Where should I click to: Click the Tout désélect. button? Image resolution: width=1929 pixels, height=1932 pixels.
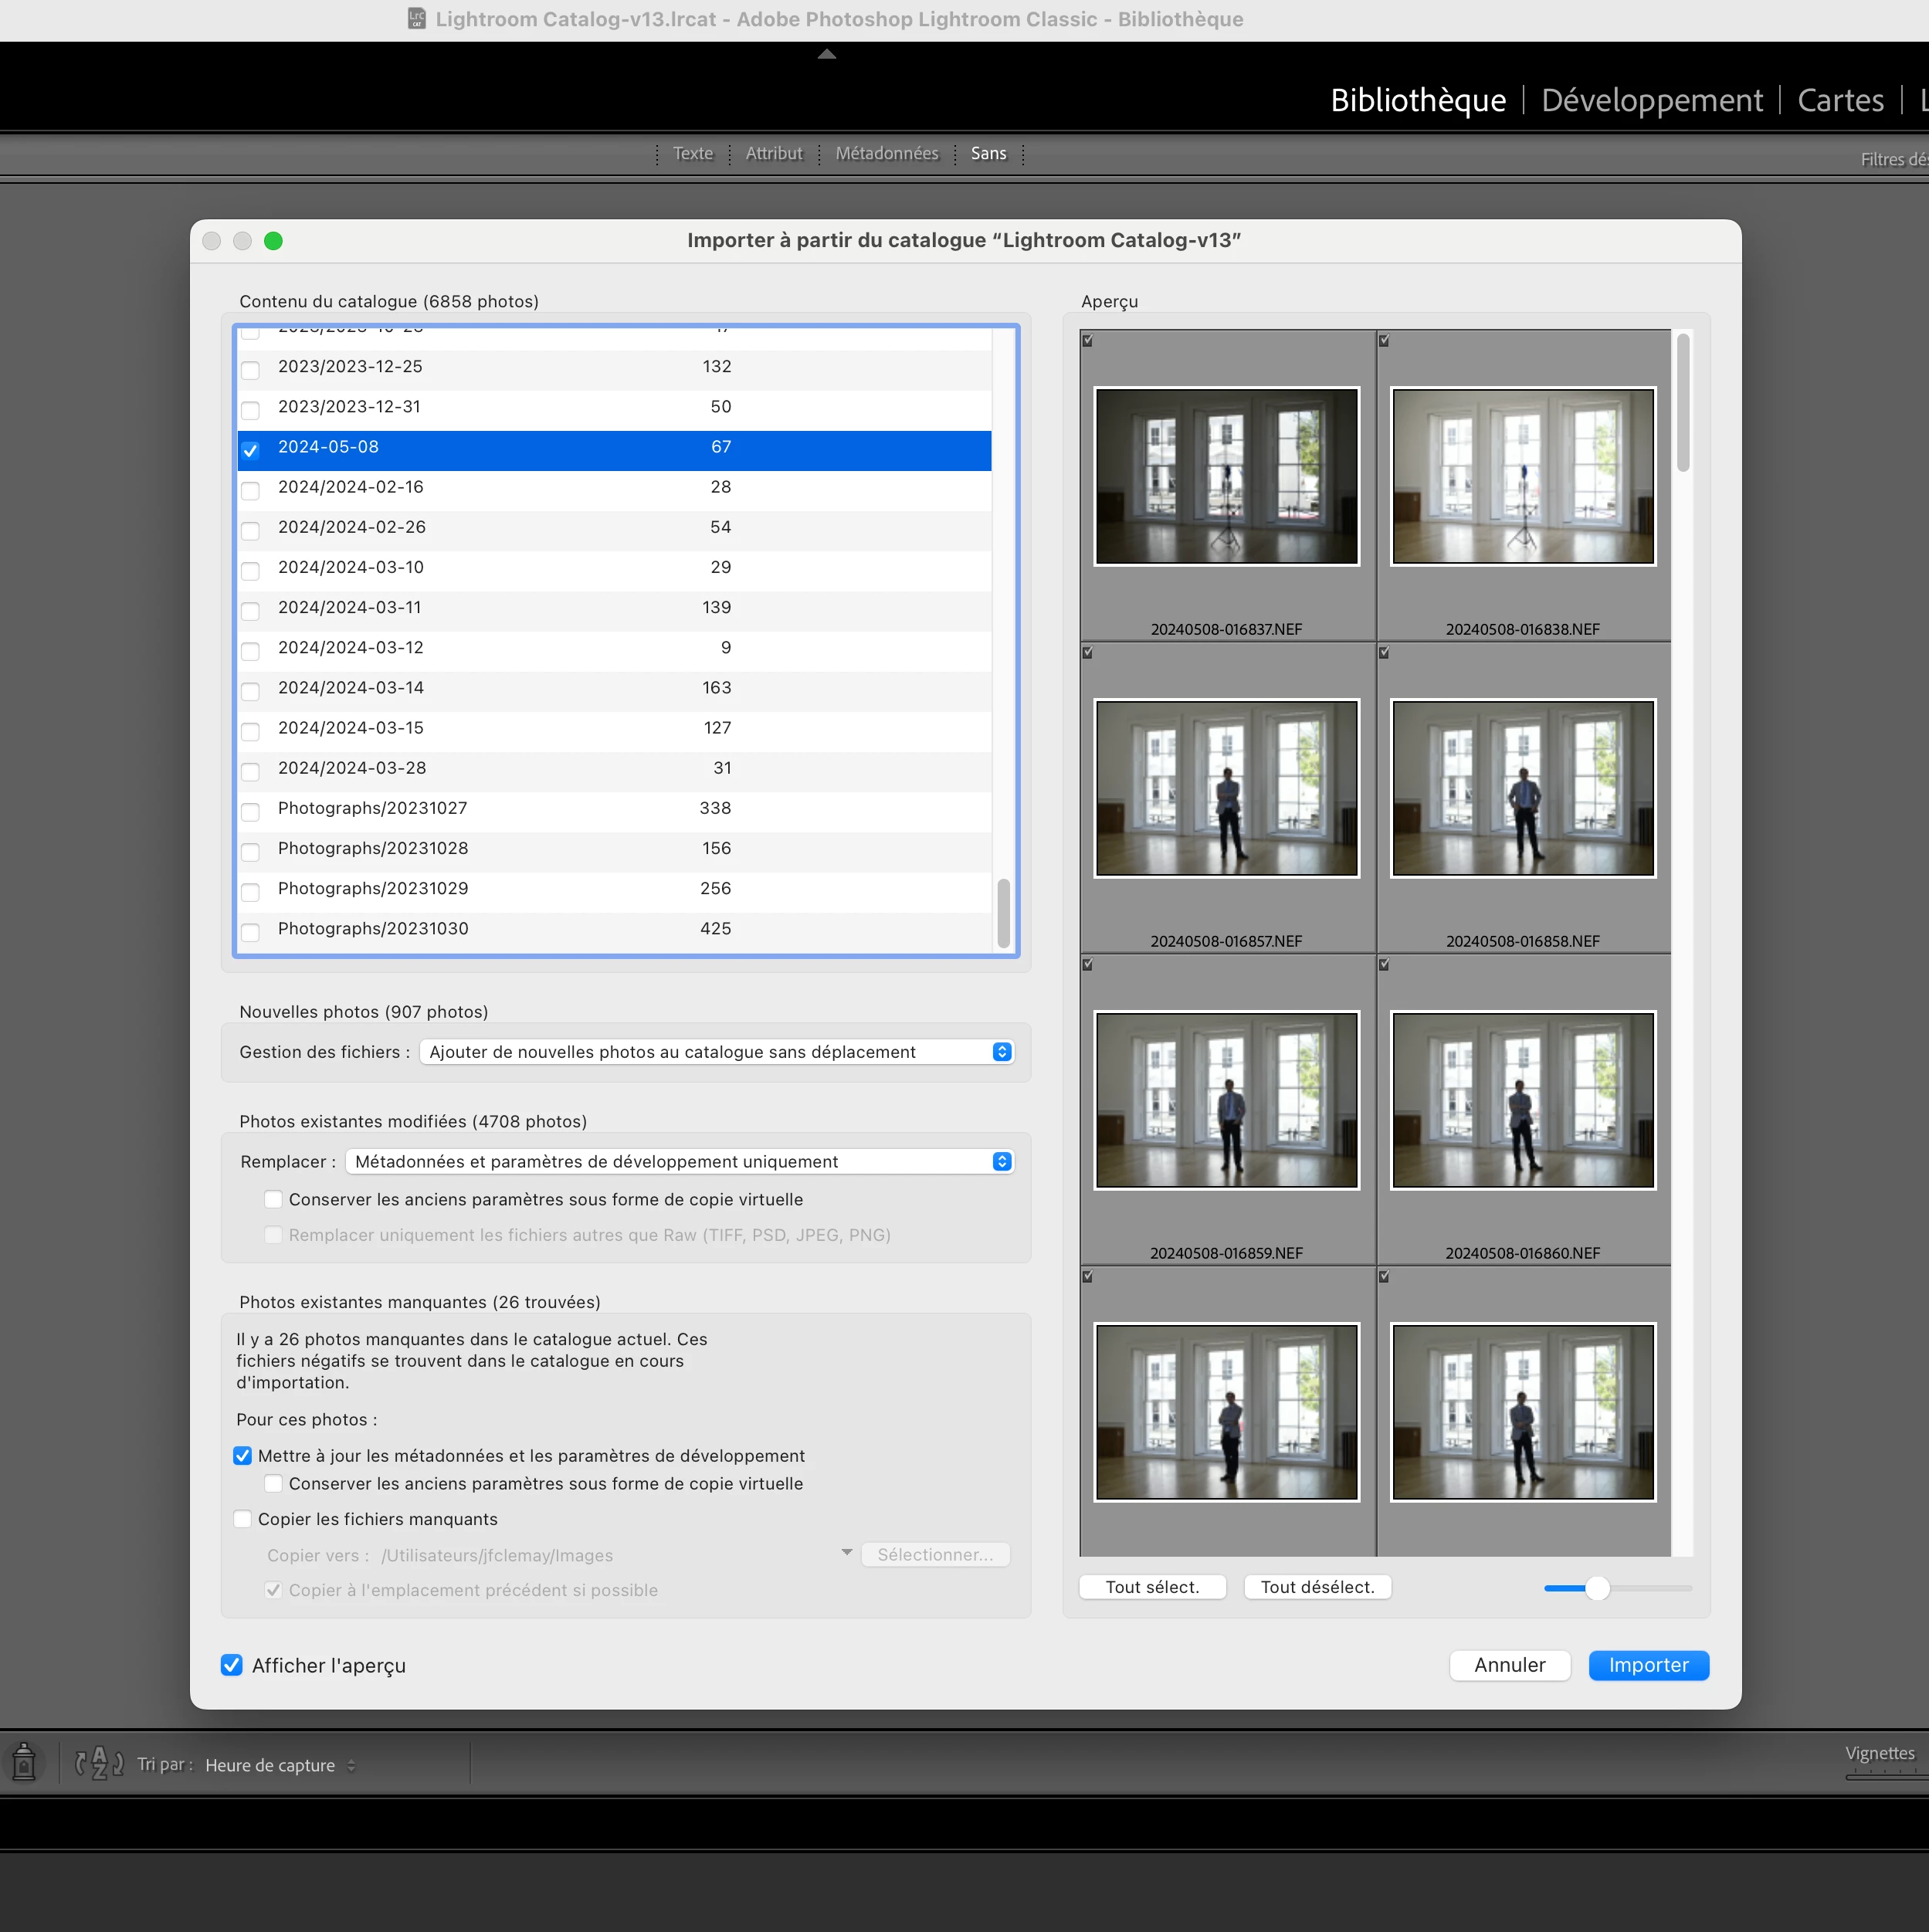coord(1317,1587)
